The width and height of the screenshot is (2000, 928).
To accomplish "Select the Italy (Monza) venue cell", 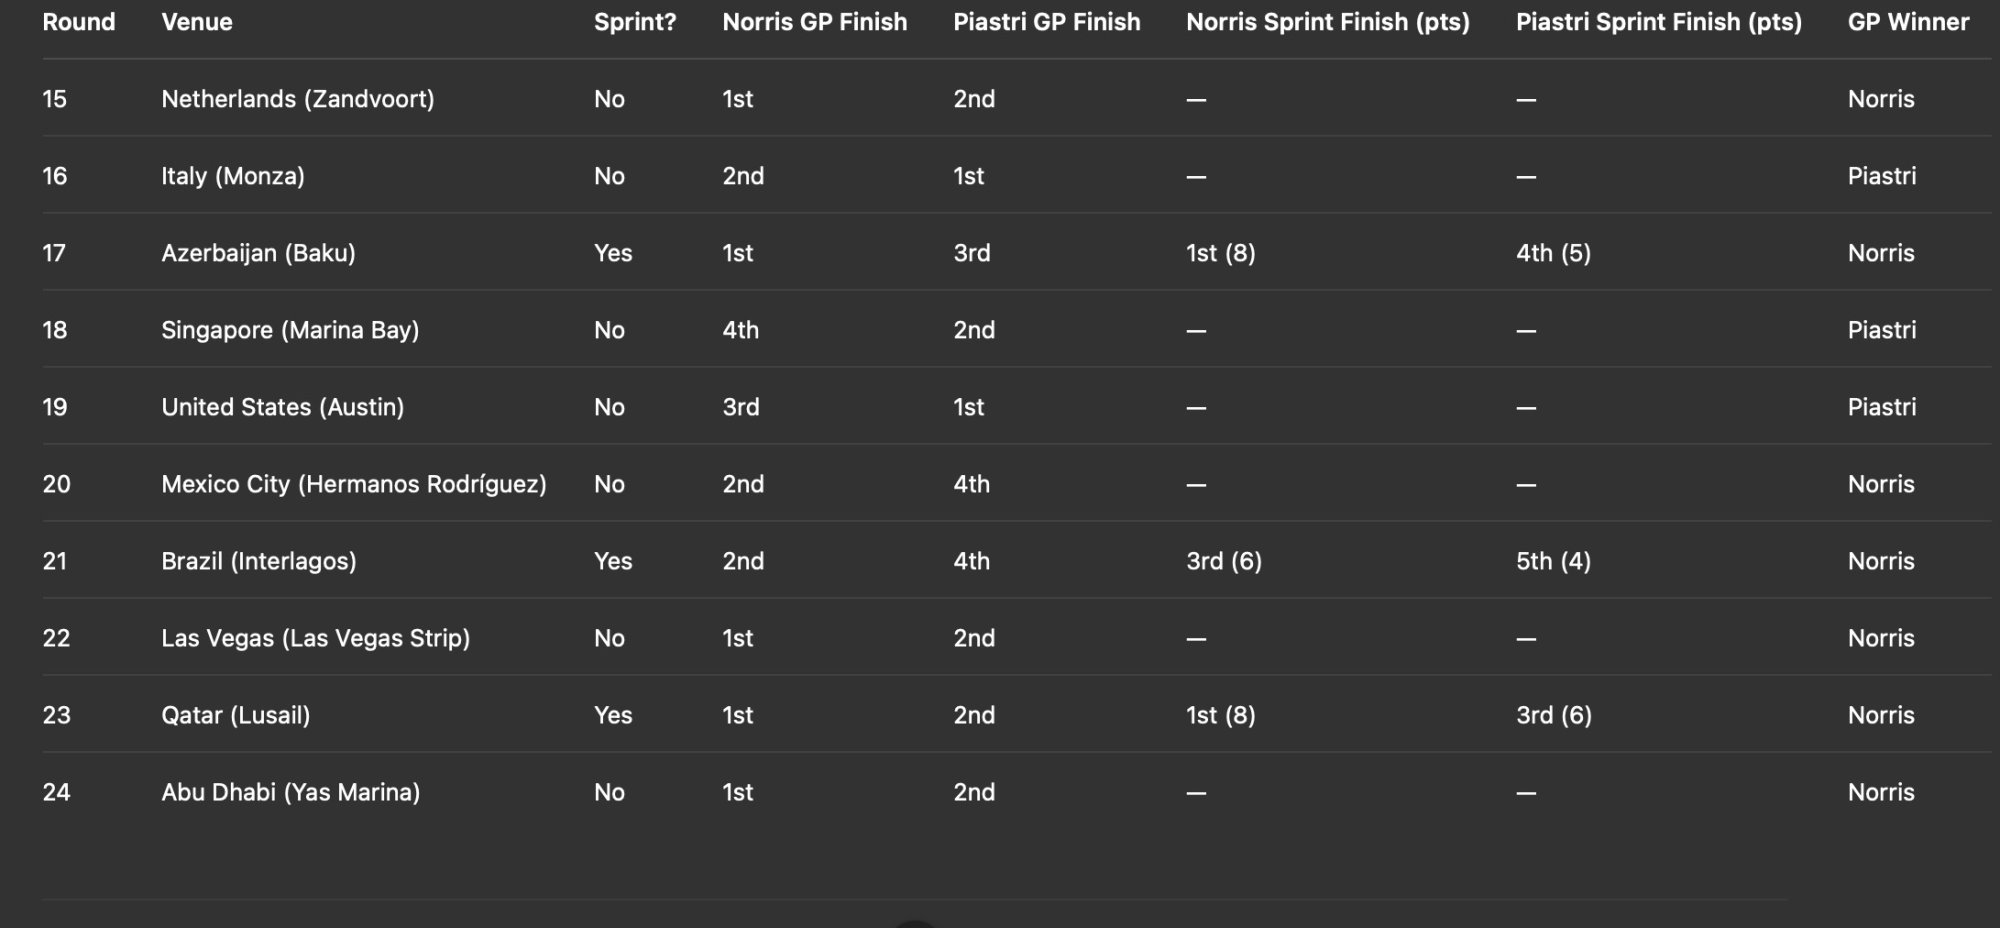I will (233, 176).
